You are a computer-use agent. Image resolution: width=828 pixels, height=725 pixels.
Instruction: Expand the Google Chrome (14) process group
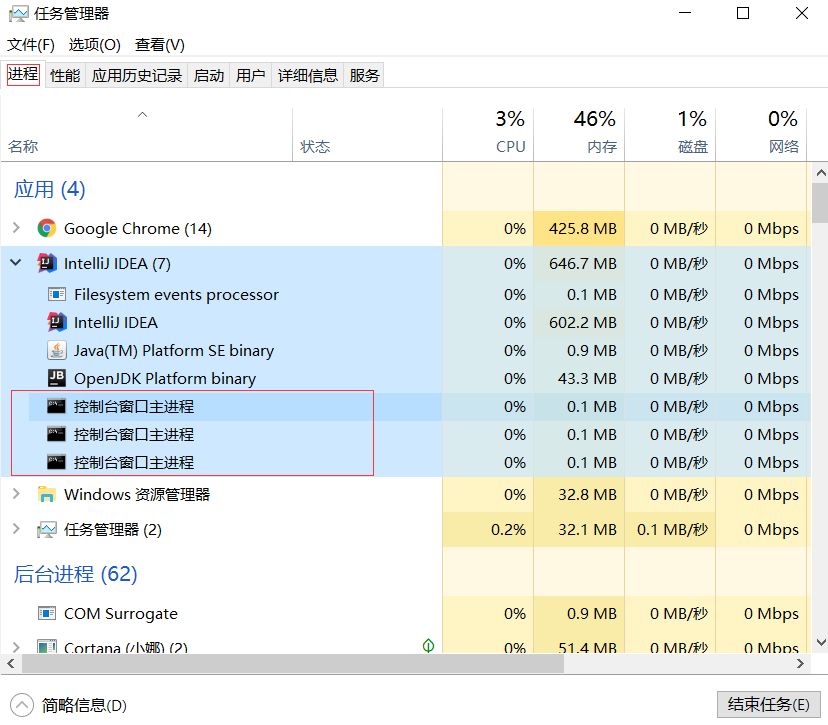point(16,228)
